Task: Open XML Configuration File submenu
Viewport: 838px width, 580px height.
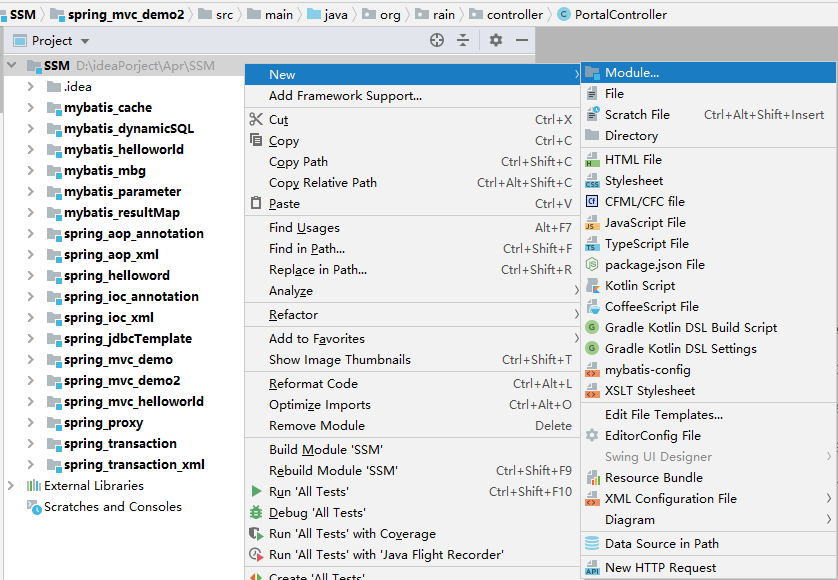Action: click(708, 498)
